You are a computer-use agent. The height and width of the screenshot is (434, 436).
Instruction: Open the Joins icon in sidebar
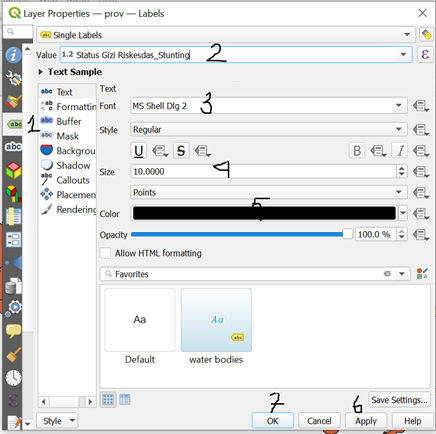[13, 263]
